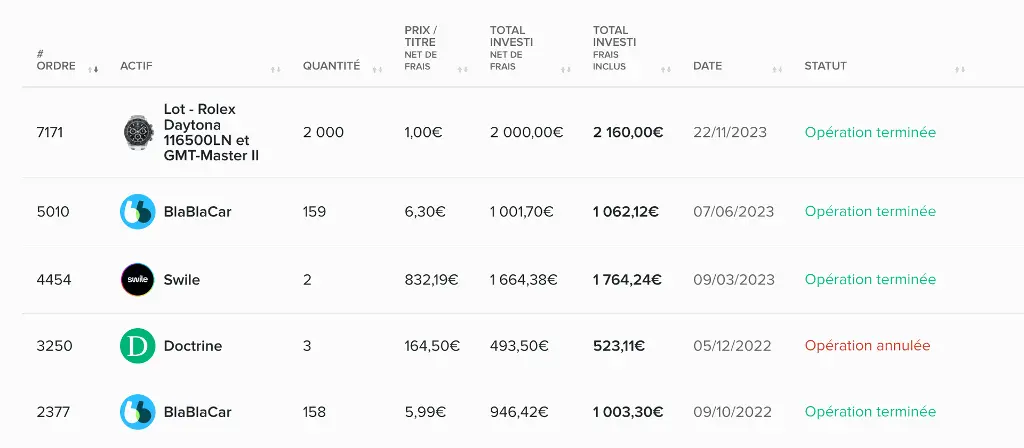Select the Opération annulée status text
Image resolution: width=1024 pixels, height=448 pixels.
point(867,345)
